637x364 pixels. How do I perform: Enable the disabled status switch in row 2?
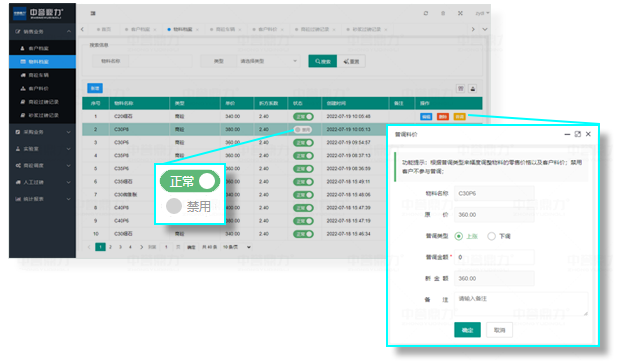coord(303,130)
